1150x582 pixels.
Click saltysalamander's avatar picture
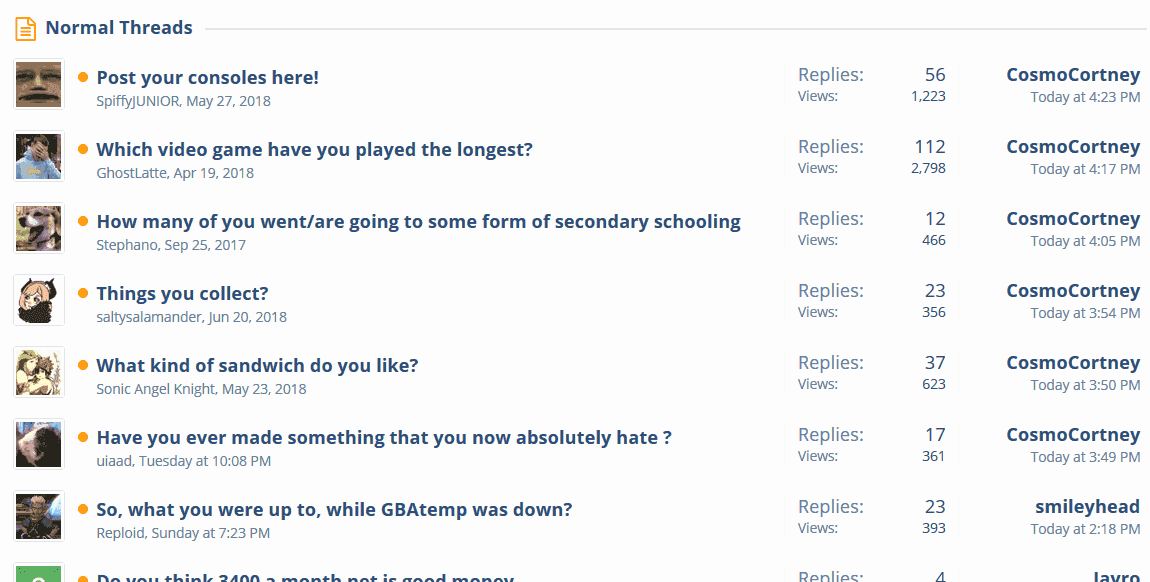pyautogui.click(x=39, y=301)
